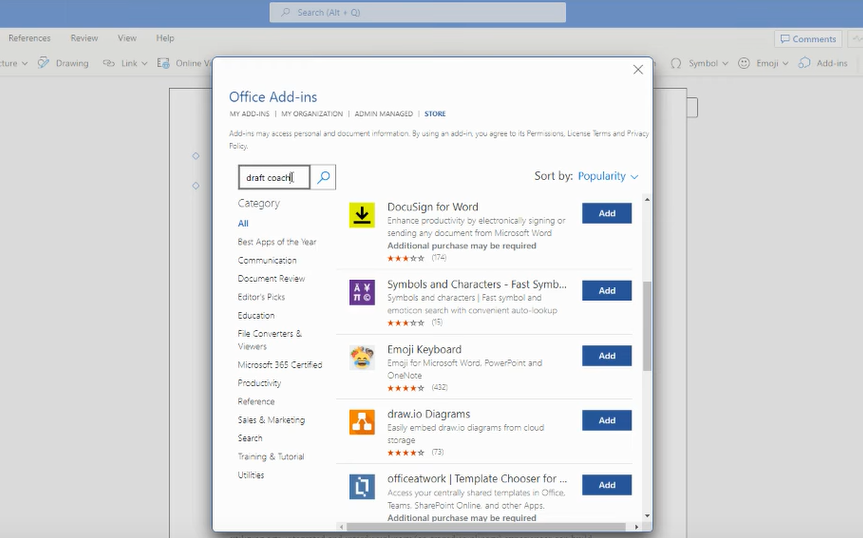Expand the Emoji dropdown arrow
Screen dimensions: 863x538
point(785,63)
